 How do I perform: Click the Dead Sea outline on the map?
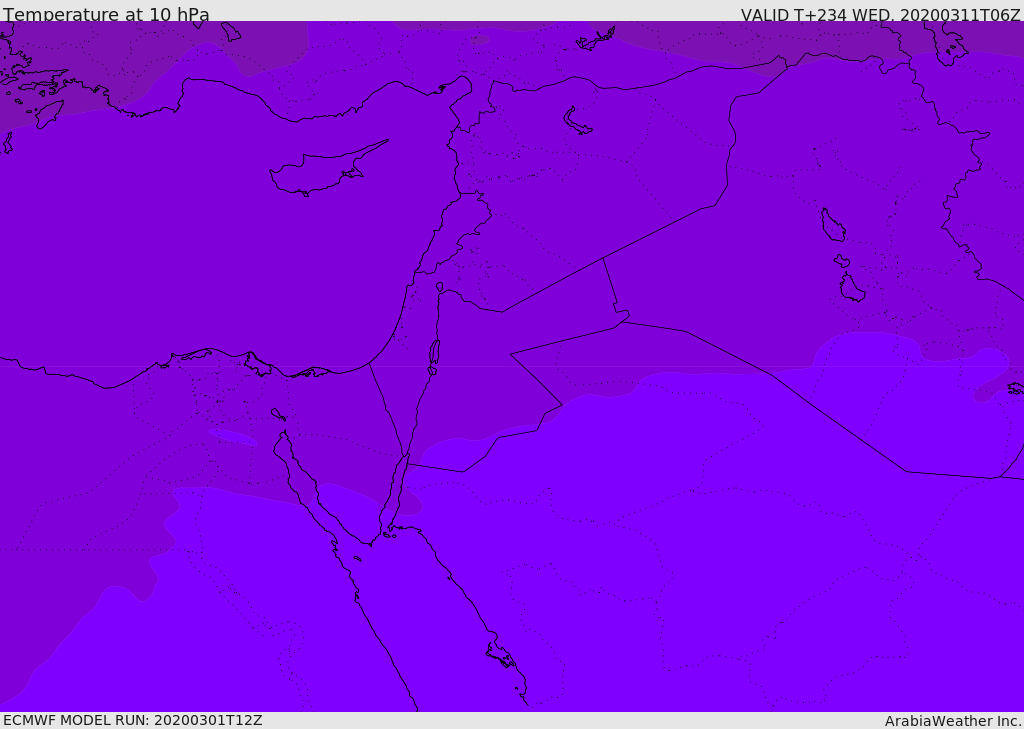pyautogui.click(x=434, y=355)
